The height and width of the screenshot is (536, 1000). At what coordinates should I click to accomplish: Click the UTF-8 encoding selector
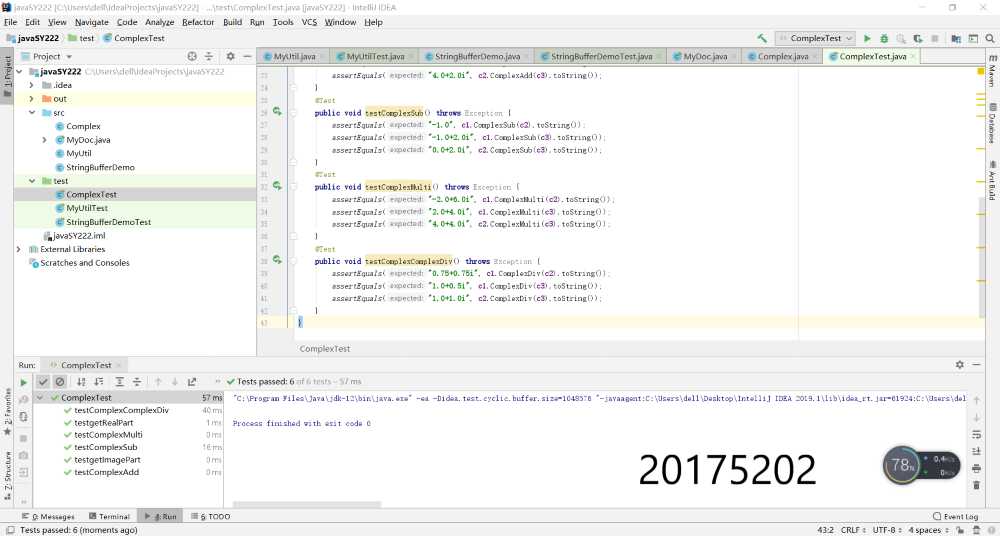(x=886, y=530)
